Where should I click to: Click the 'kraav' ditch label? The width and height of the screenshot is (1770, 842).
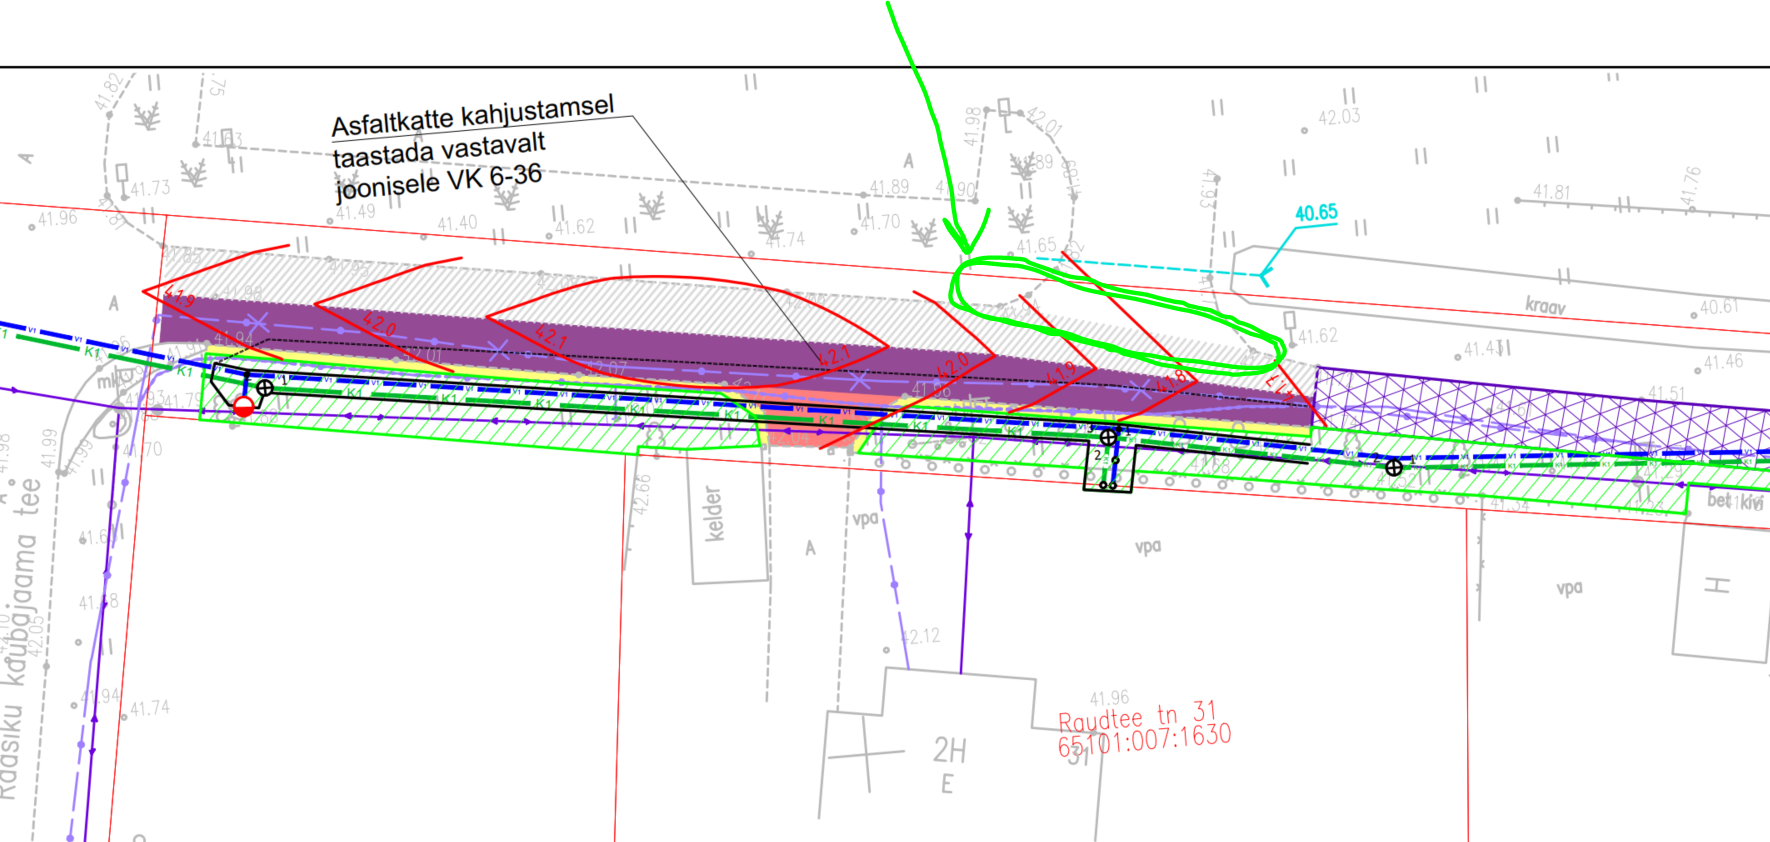[x=1545, y=306]
